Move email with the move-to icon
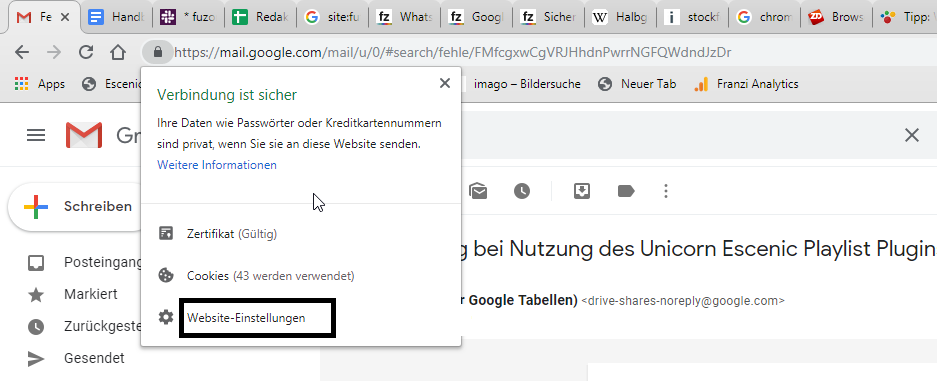Screen dimensions: 937x381 coord(581,190)
